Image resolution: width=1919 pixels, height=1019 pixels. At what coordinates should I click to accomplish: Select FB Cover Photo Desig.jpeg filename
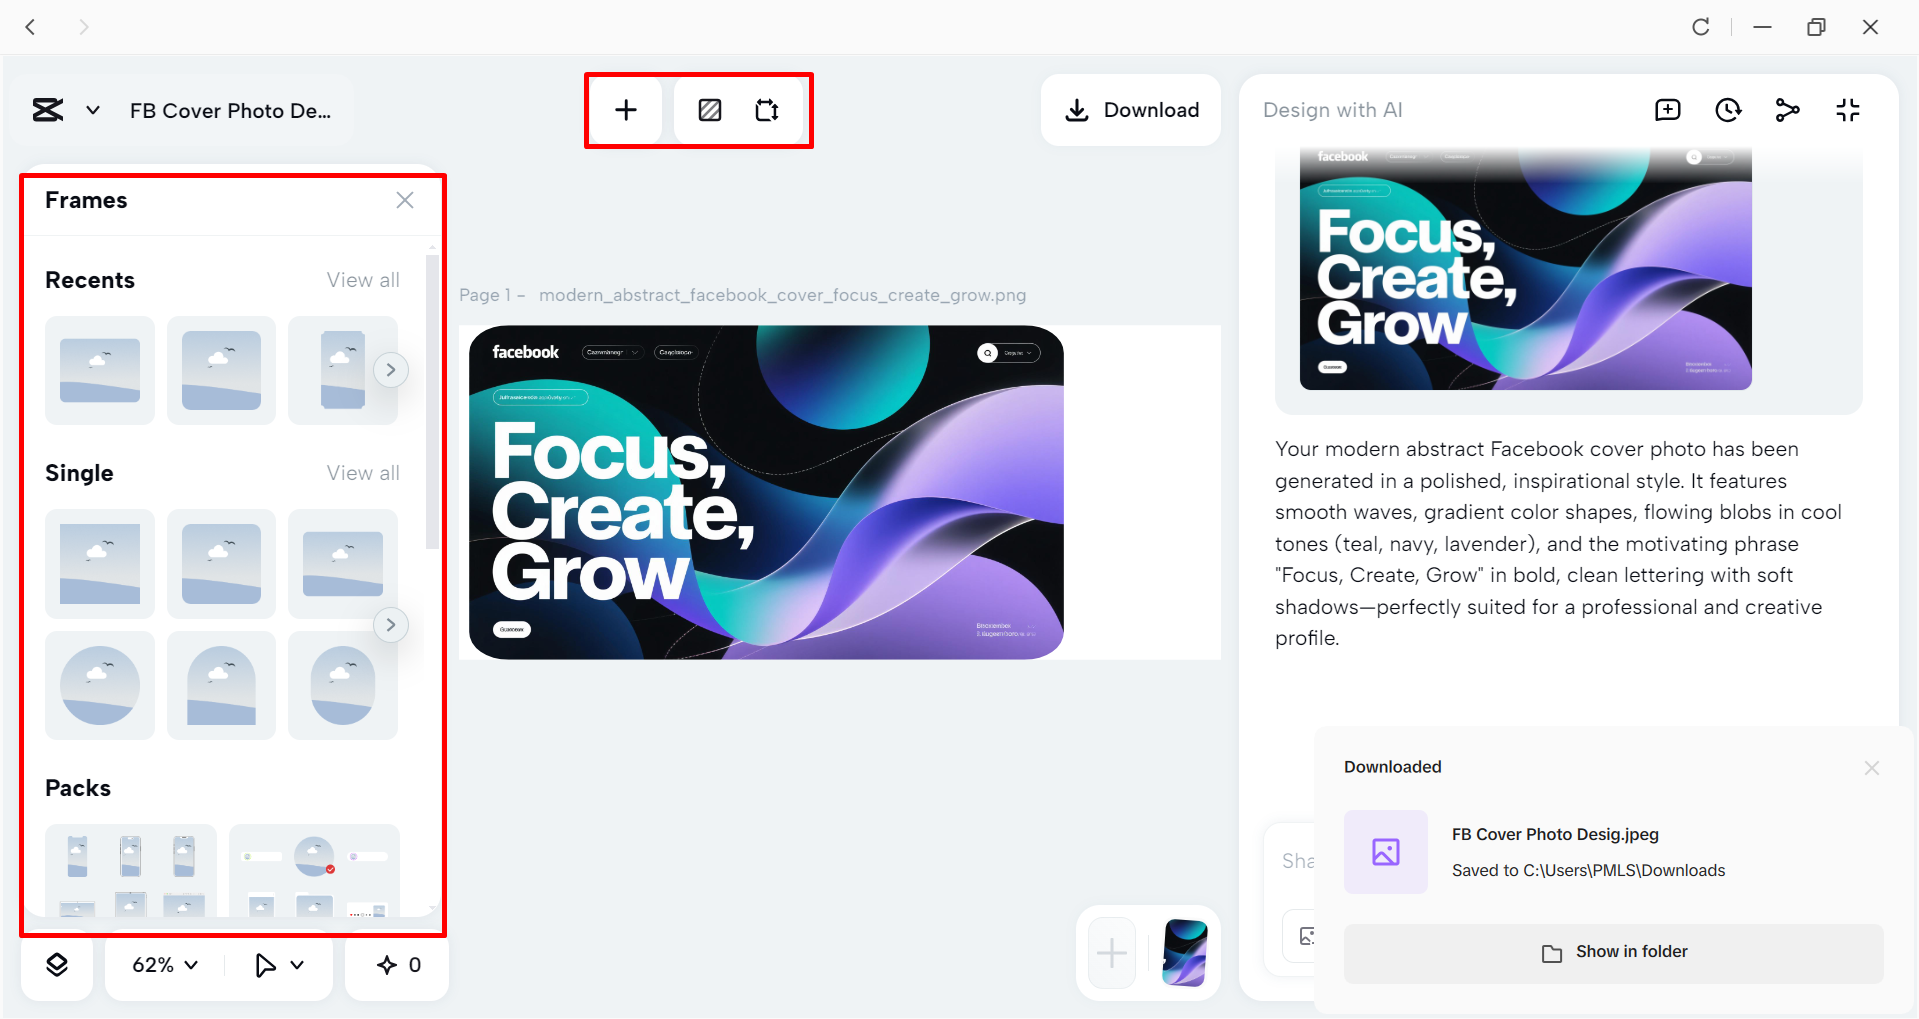[1555, 834]
